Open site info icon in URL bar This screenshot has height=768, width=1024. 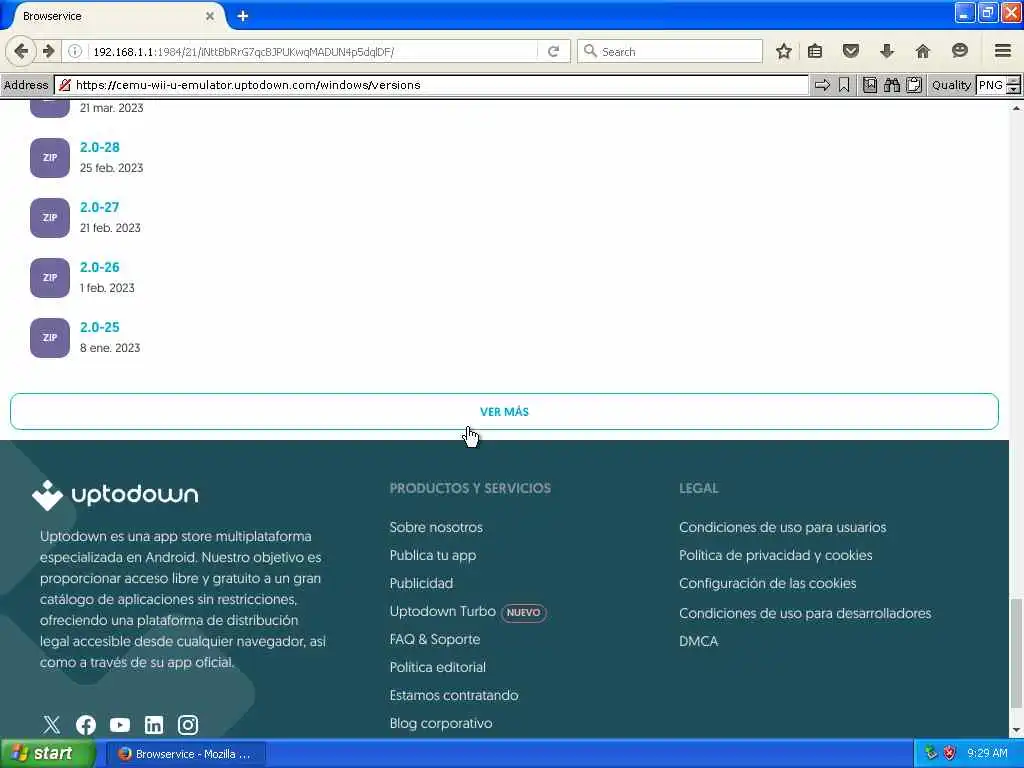75,51
